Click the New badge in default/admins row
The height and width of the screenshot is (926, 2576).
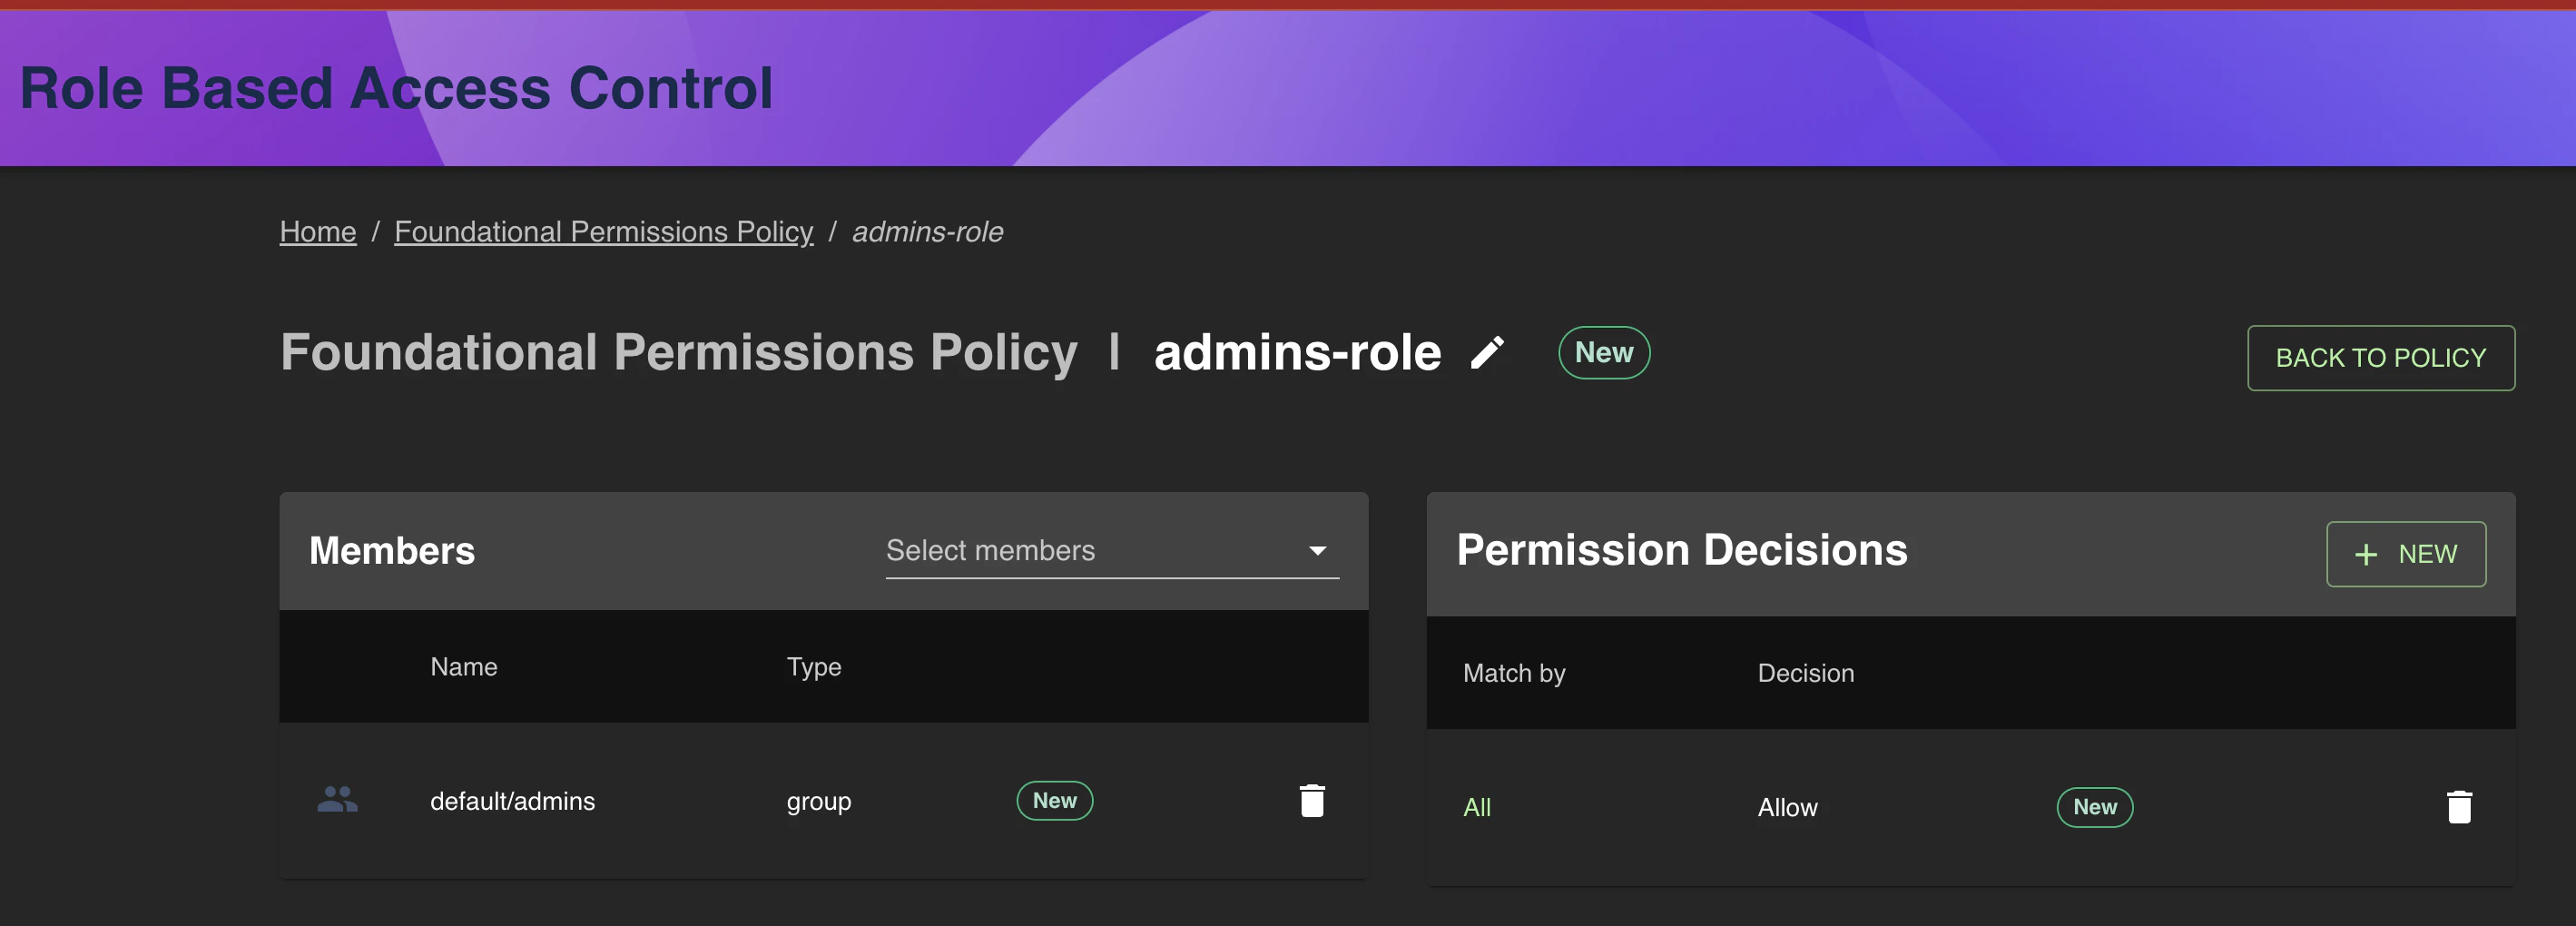point(1054,801)
